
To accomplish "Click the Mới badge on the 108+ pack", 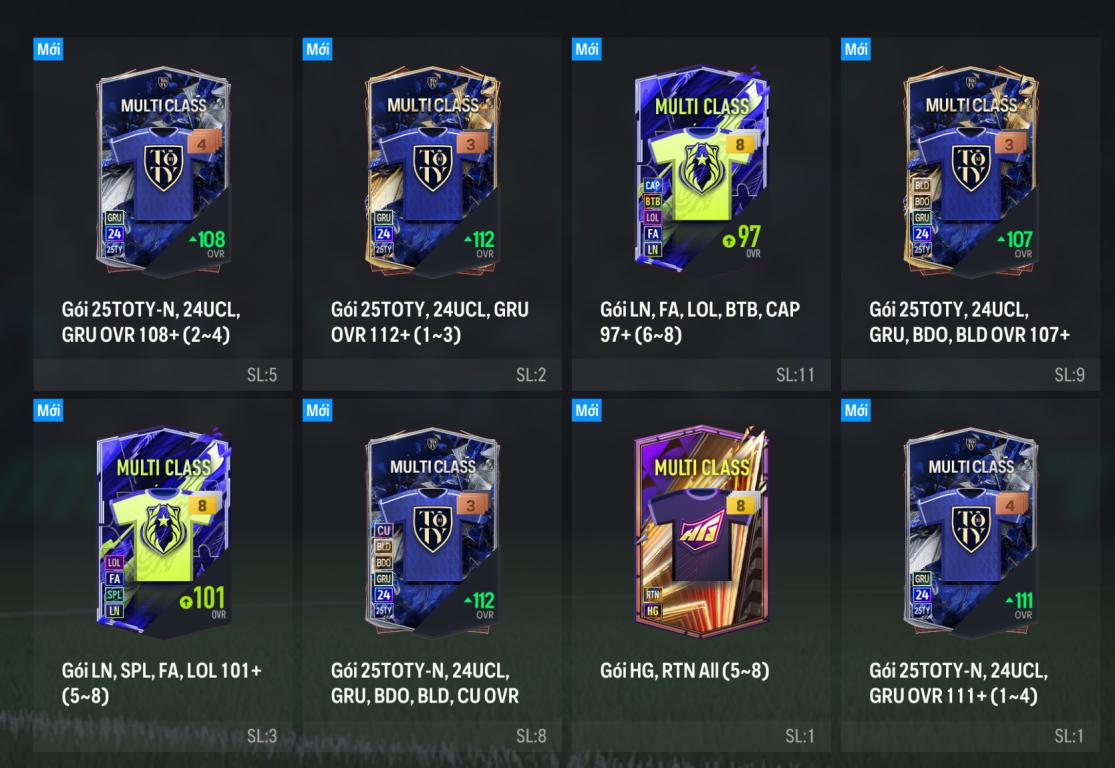I will [x=48, y=49].
